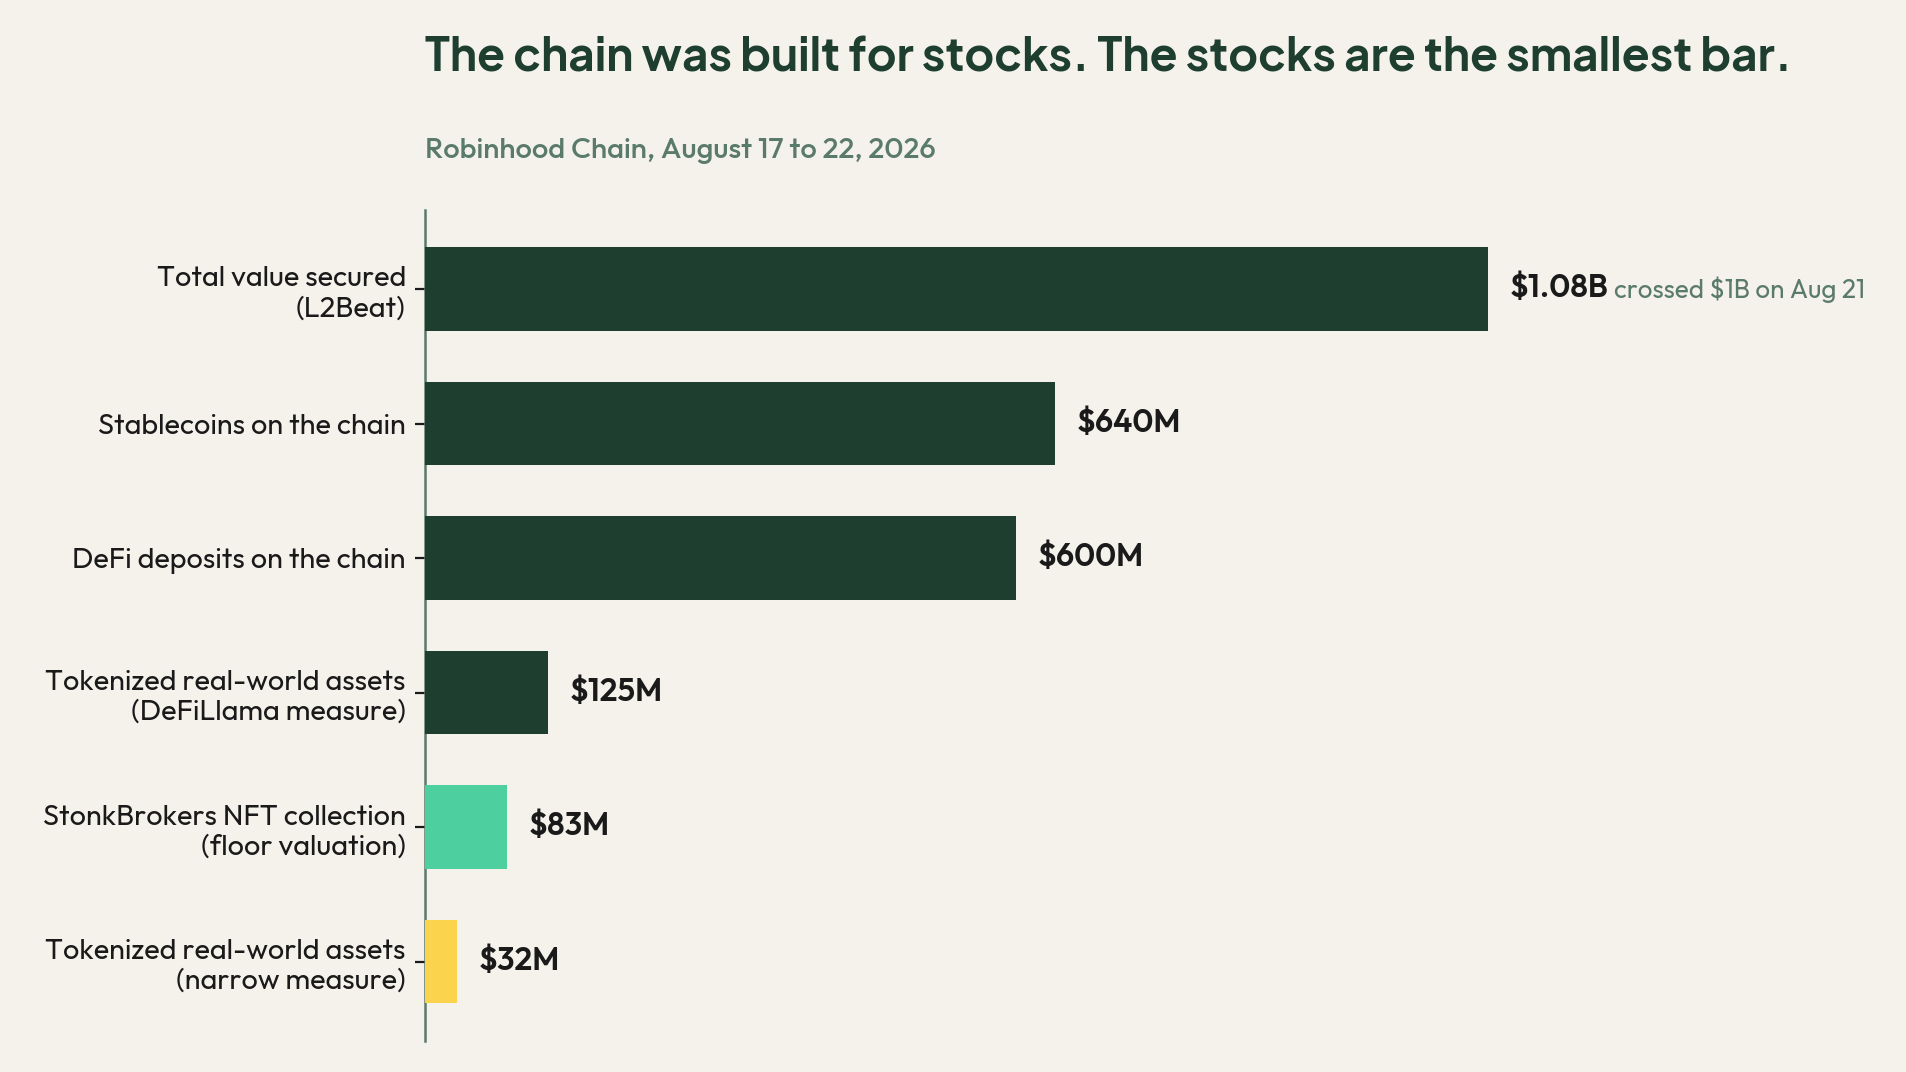Click the chart title about stocks
The image size is (1906, 1072).
(x=1107, y=54)
